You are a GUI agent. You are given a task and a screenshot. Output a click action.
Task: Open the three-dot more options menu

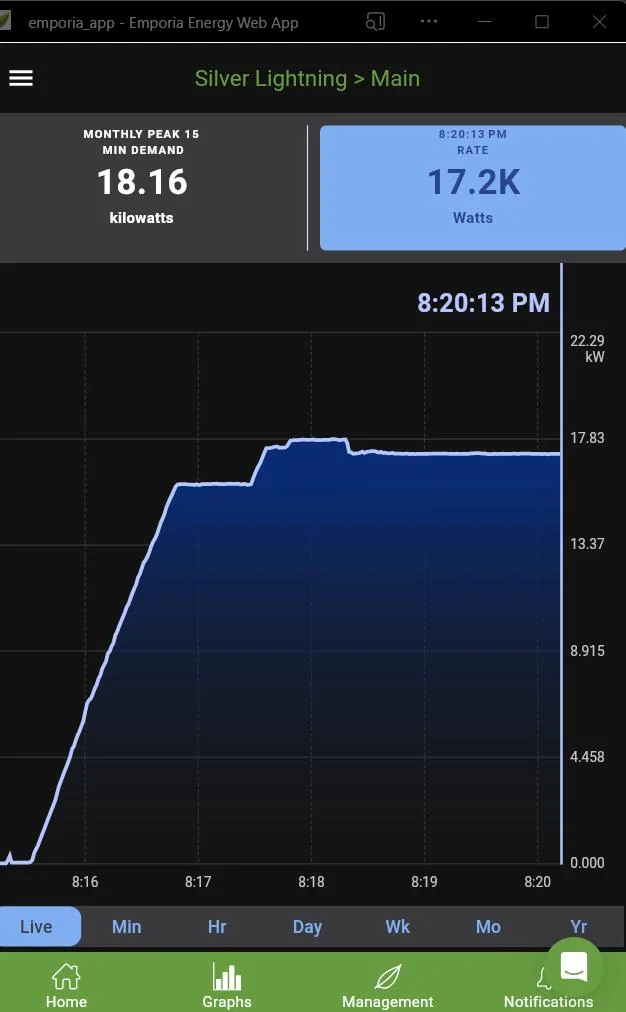pyautogui.click(x=429, y=22)
